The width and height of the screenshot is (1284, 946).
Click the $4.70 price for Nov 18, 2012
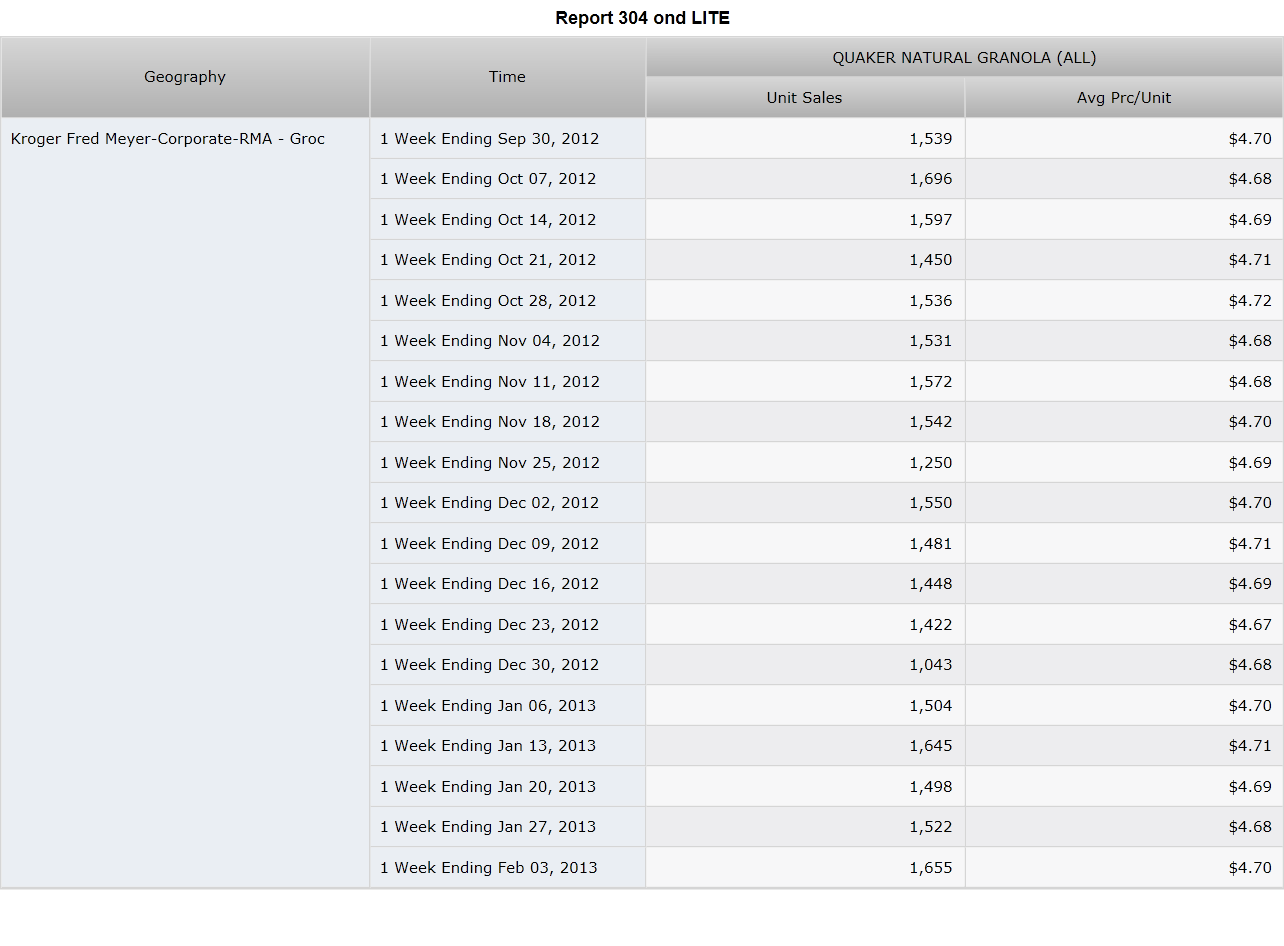click(1250, 422)
